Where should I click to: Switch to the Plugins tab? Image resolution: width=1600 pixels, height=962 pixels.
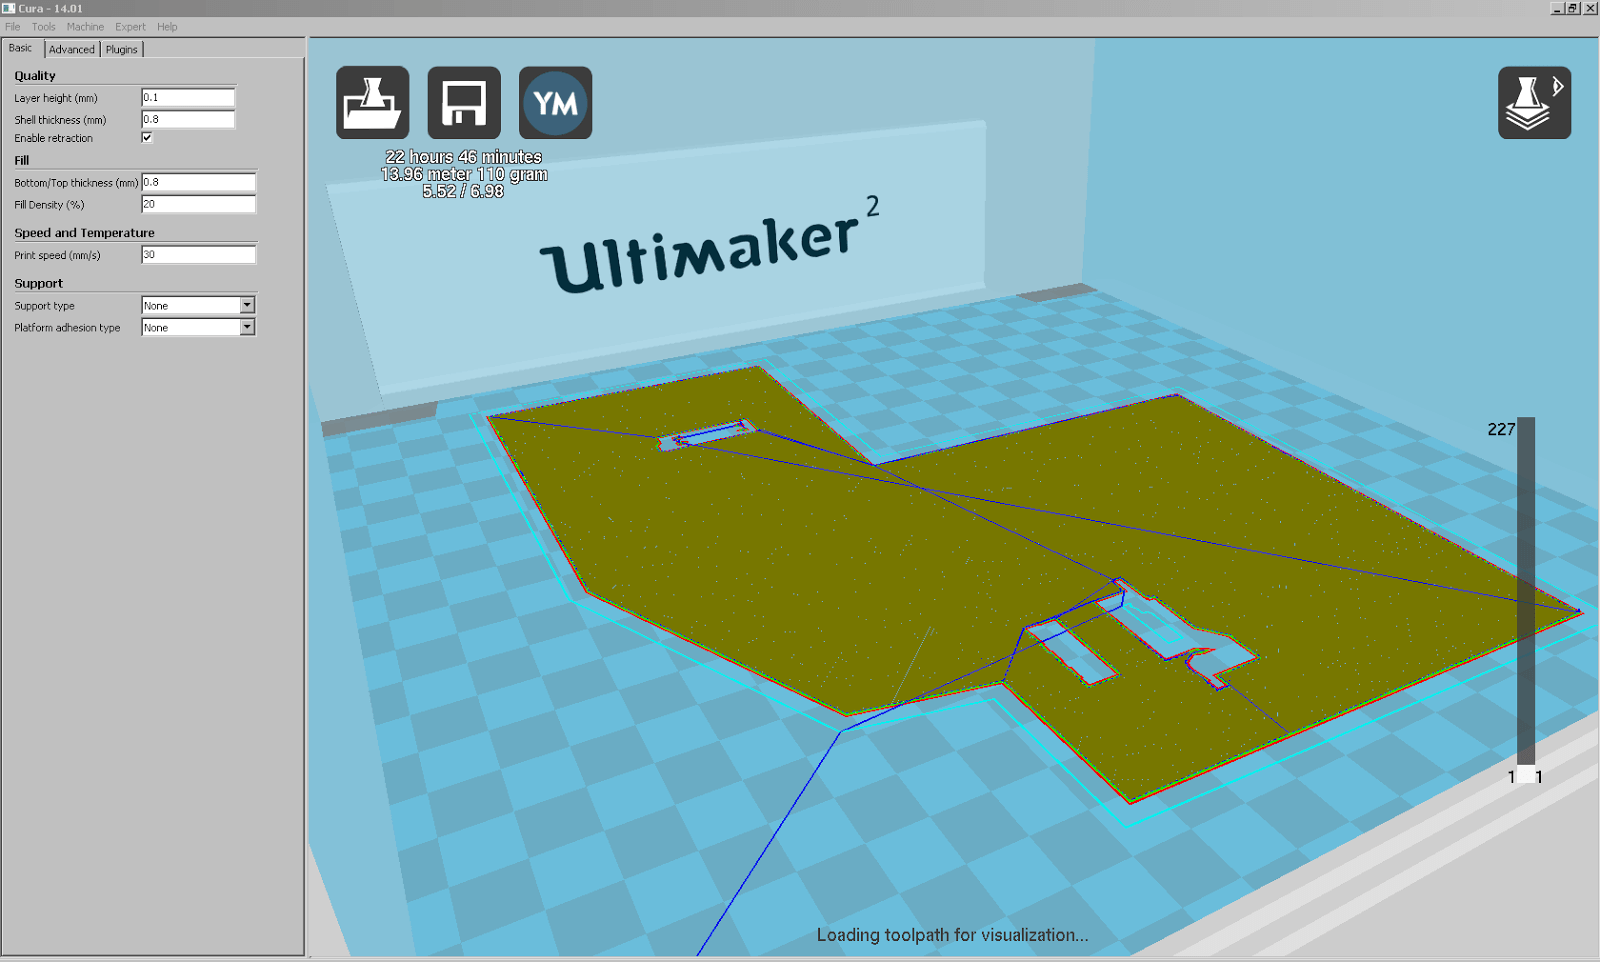tap(122, 49)
